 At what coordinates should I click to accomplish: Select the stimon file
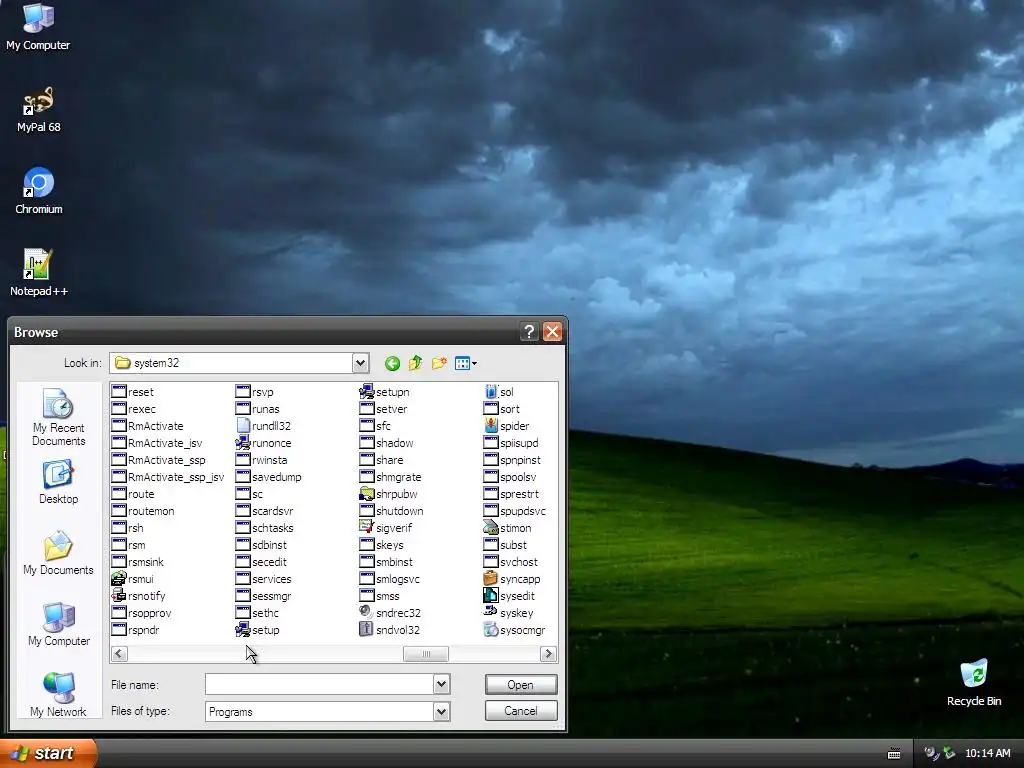507,528
